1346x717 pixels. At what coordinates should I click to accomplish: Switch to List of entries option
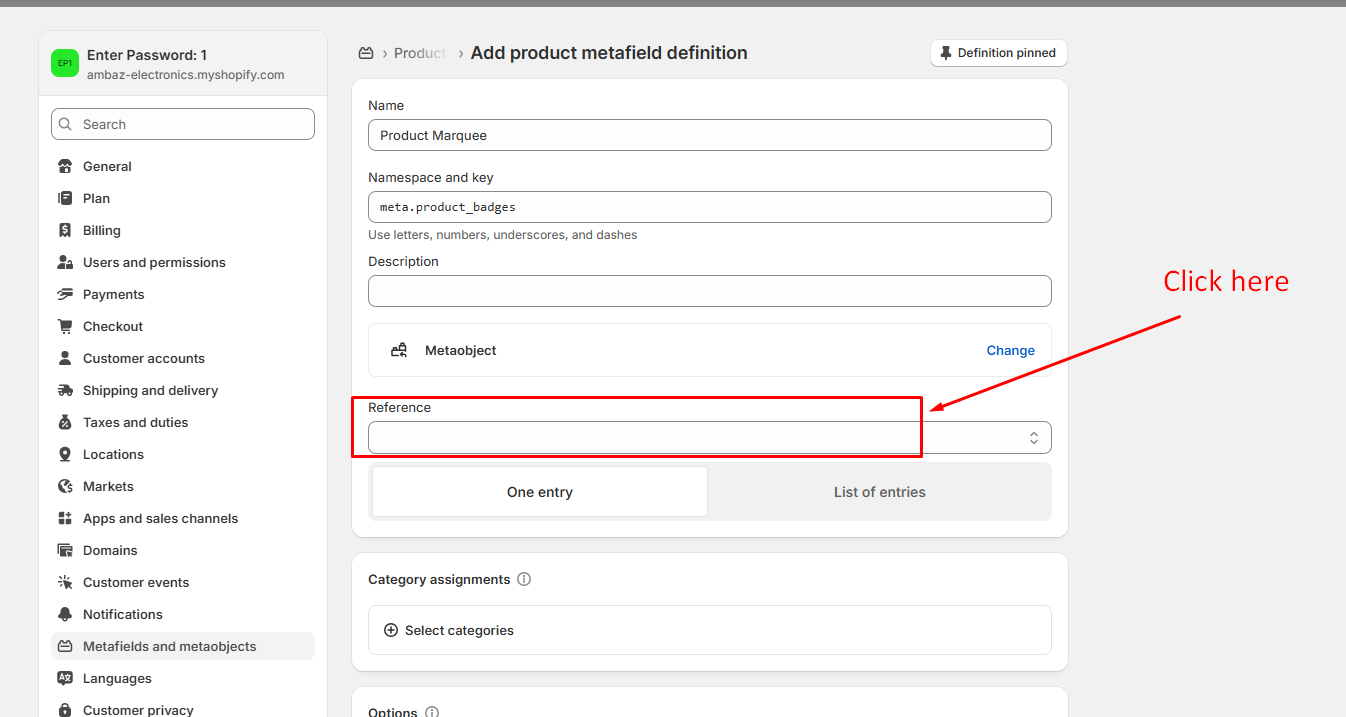pyautogui.click(x=879, y=492)
